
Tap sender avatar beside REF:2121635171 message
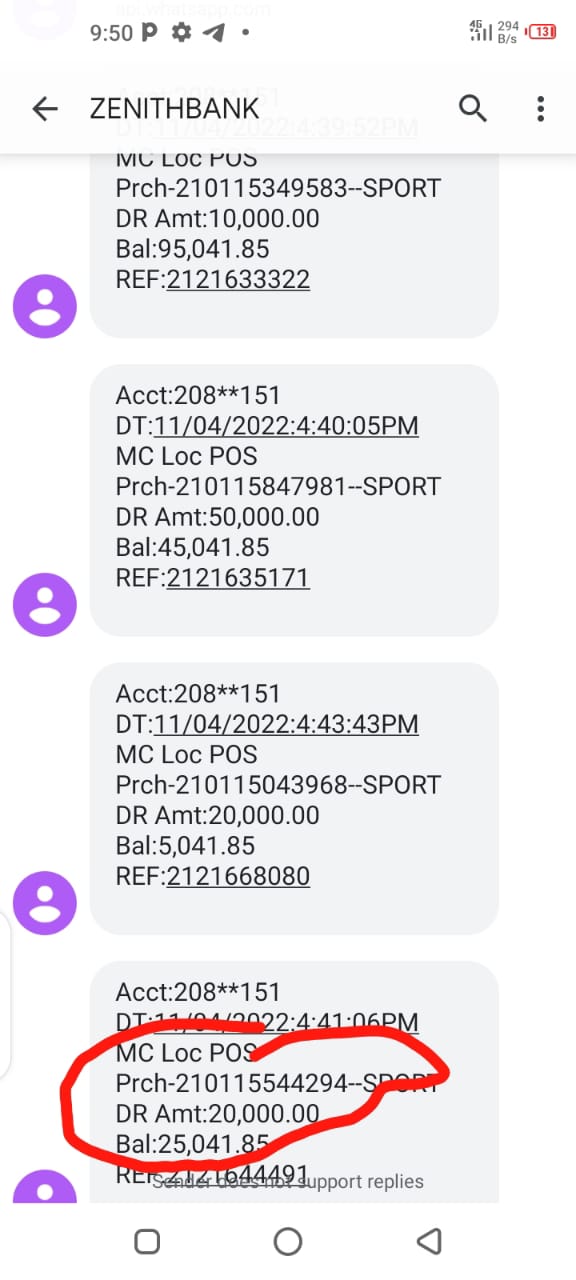coord(44,605)
